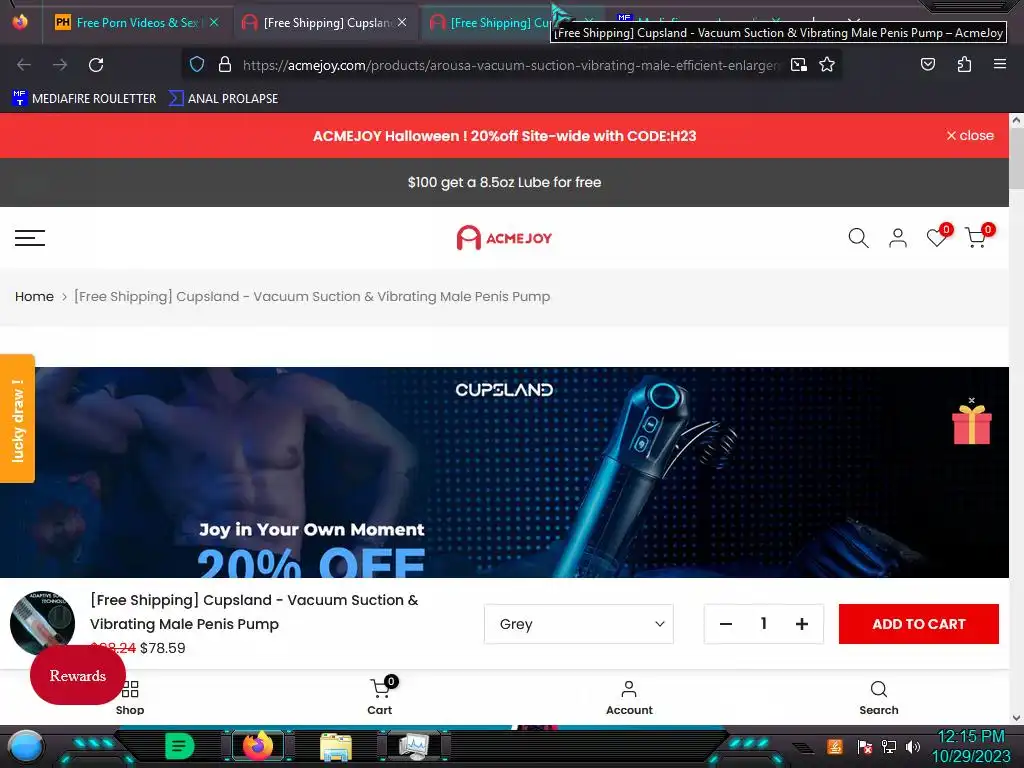This screenshot has width=1024, height=768.
Task: Open the Firefox application menu
Action: pyautogui.click(x=999, y=64)
